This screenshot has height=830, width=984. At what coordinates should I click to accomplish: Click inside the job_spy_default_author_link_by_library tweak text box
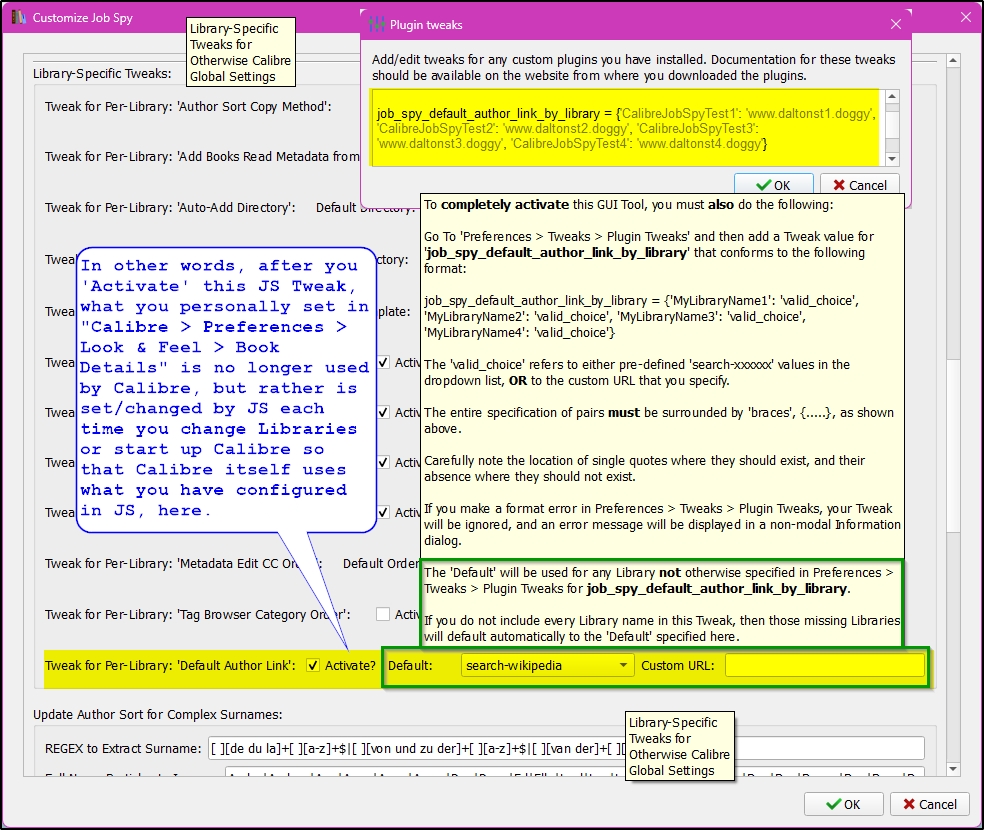tap(626, 128)
